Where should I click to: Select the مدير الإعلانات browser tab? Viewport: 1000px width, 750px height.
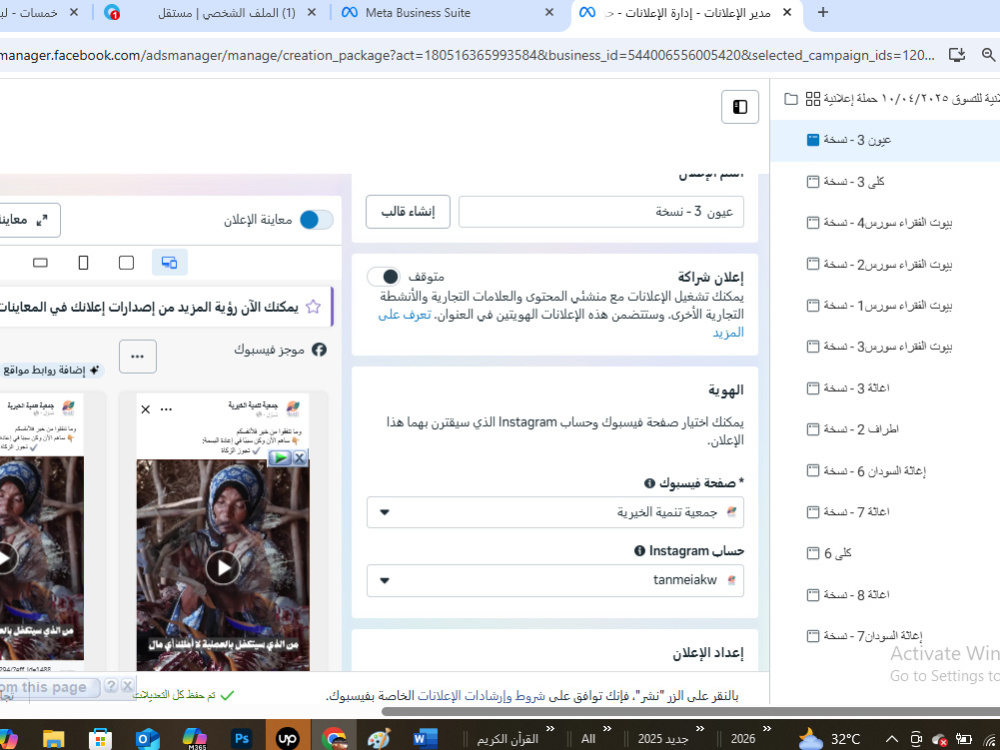[686, 12]
